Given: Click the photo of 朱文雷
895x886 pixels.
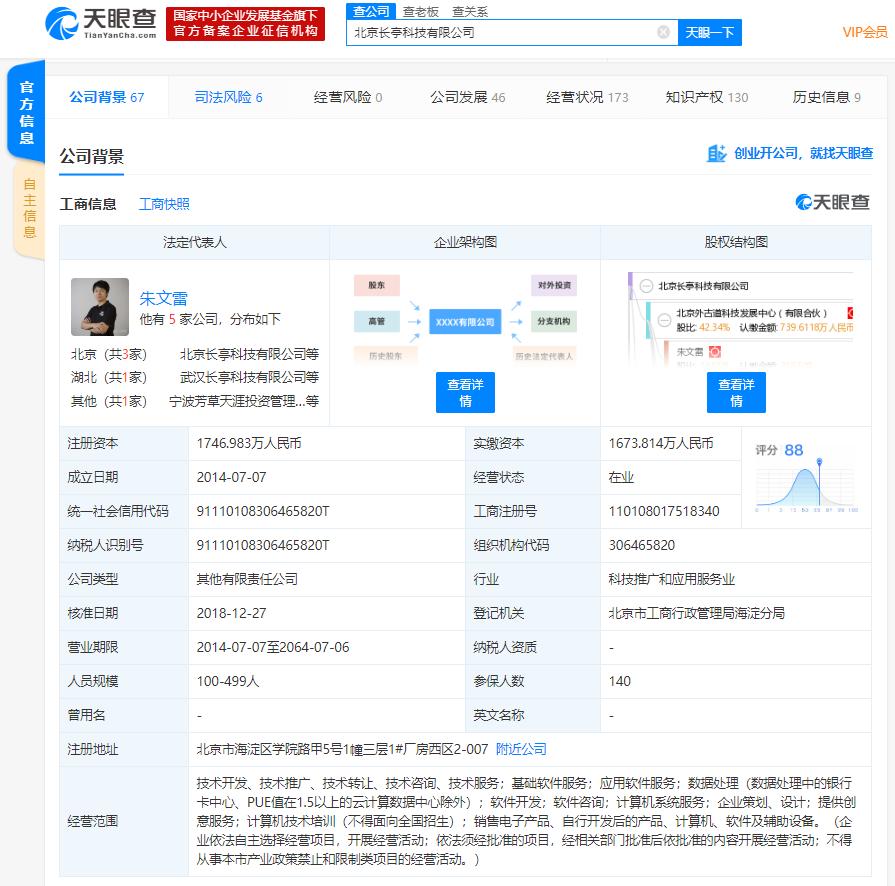Looking at the screenshot, I should click(100, 307).
